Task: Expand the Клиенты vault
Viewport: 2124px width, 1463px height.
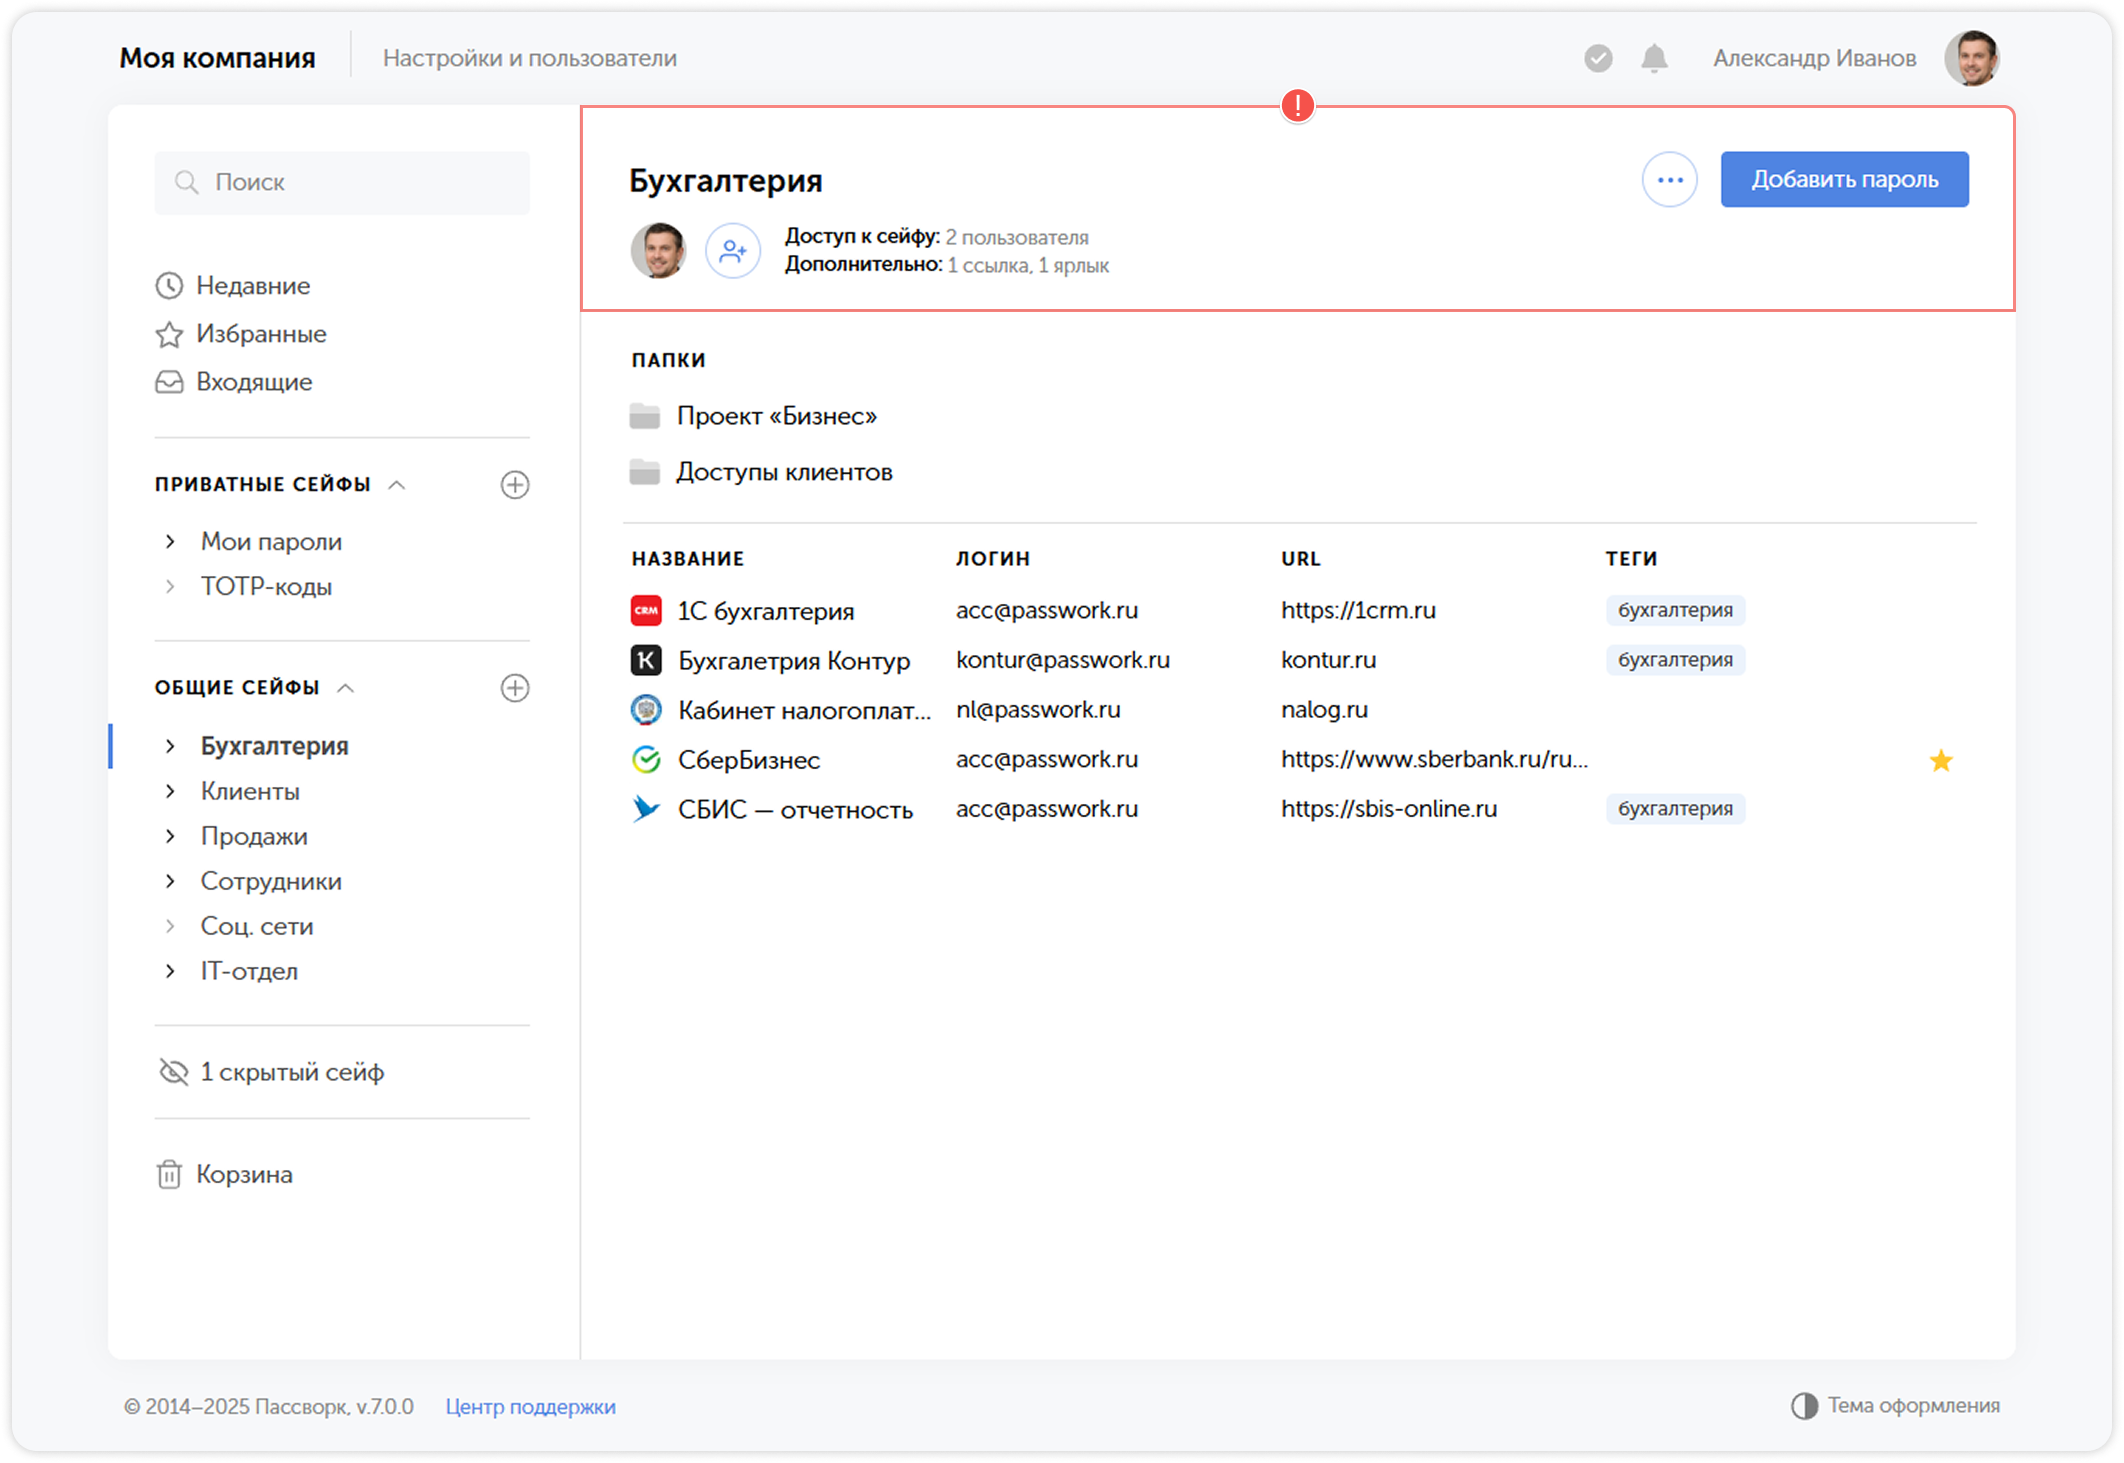Action: point(170,791)
